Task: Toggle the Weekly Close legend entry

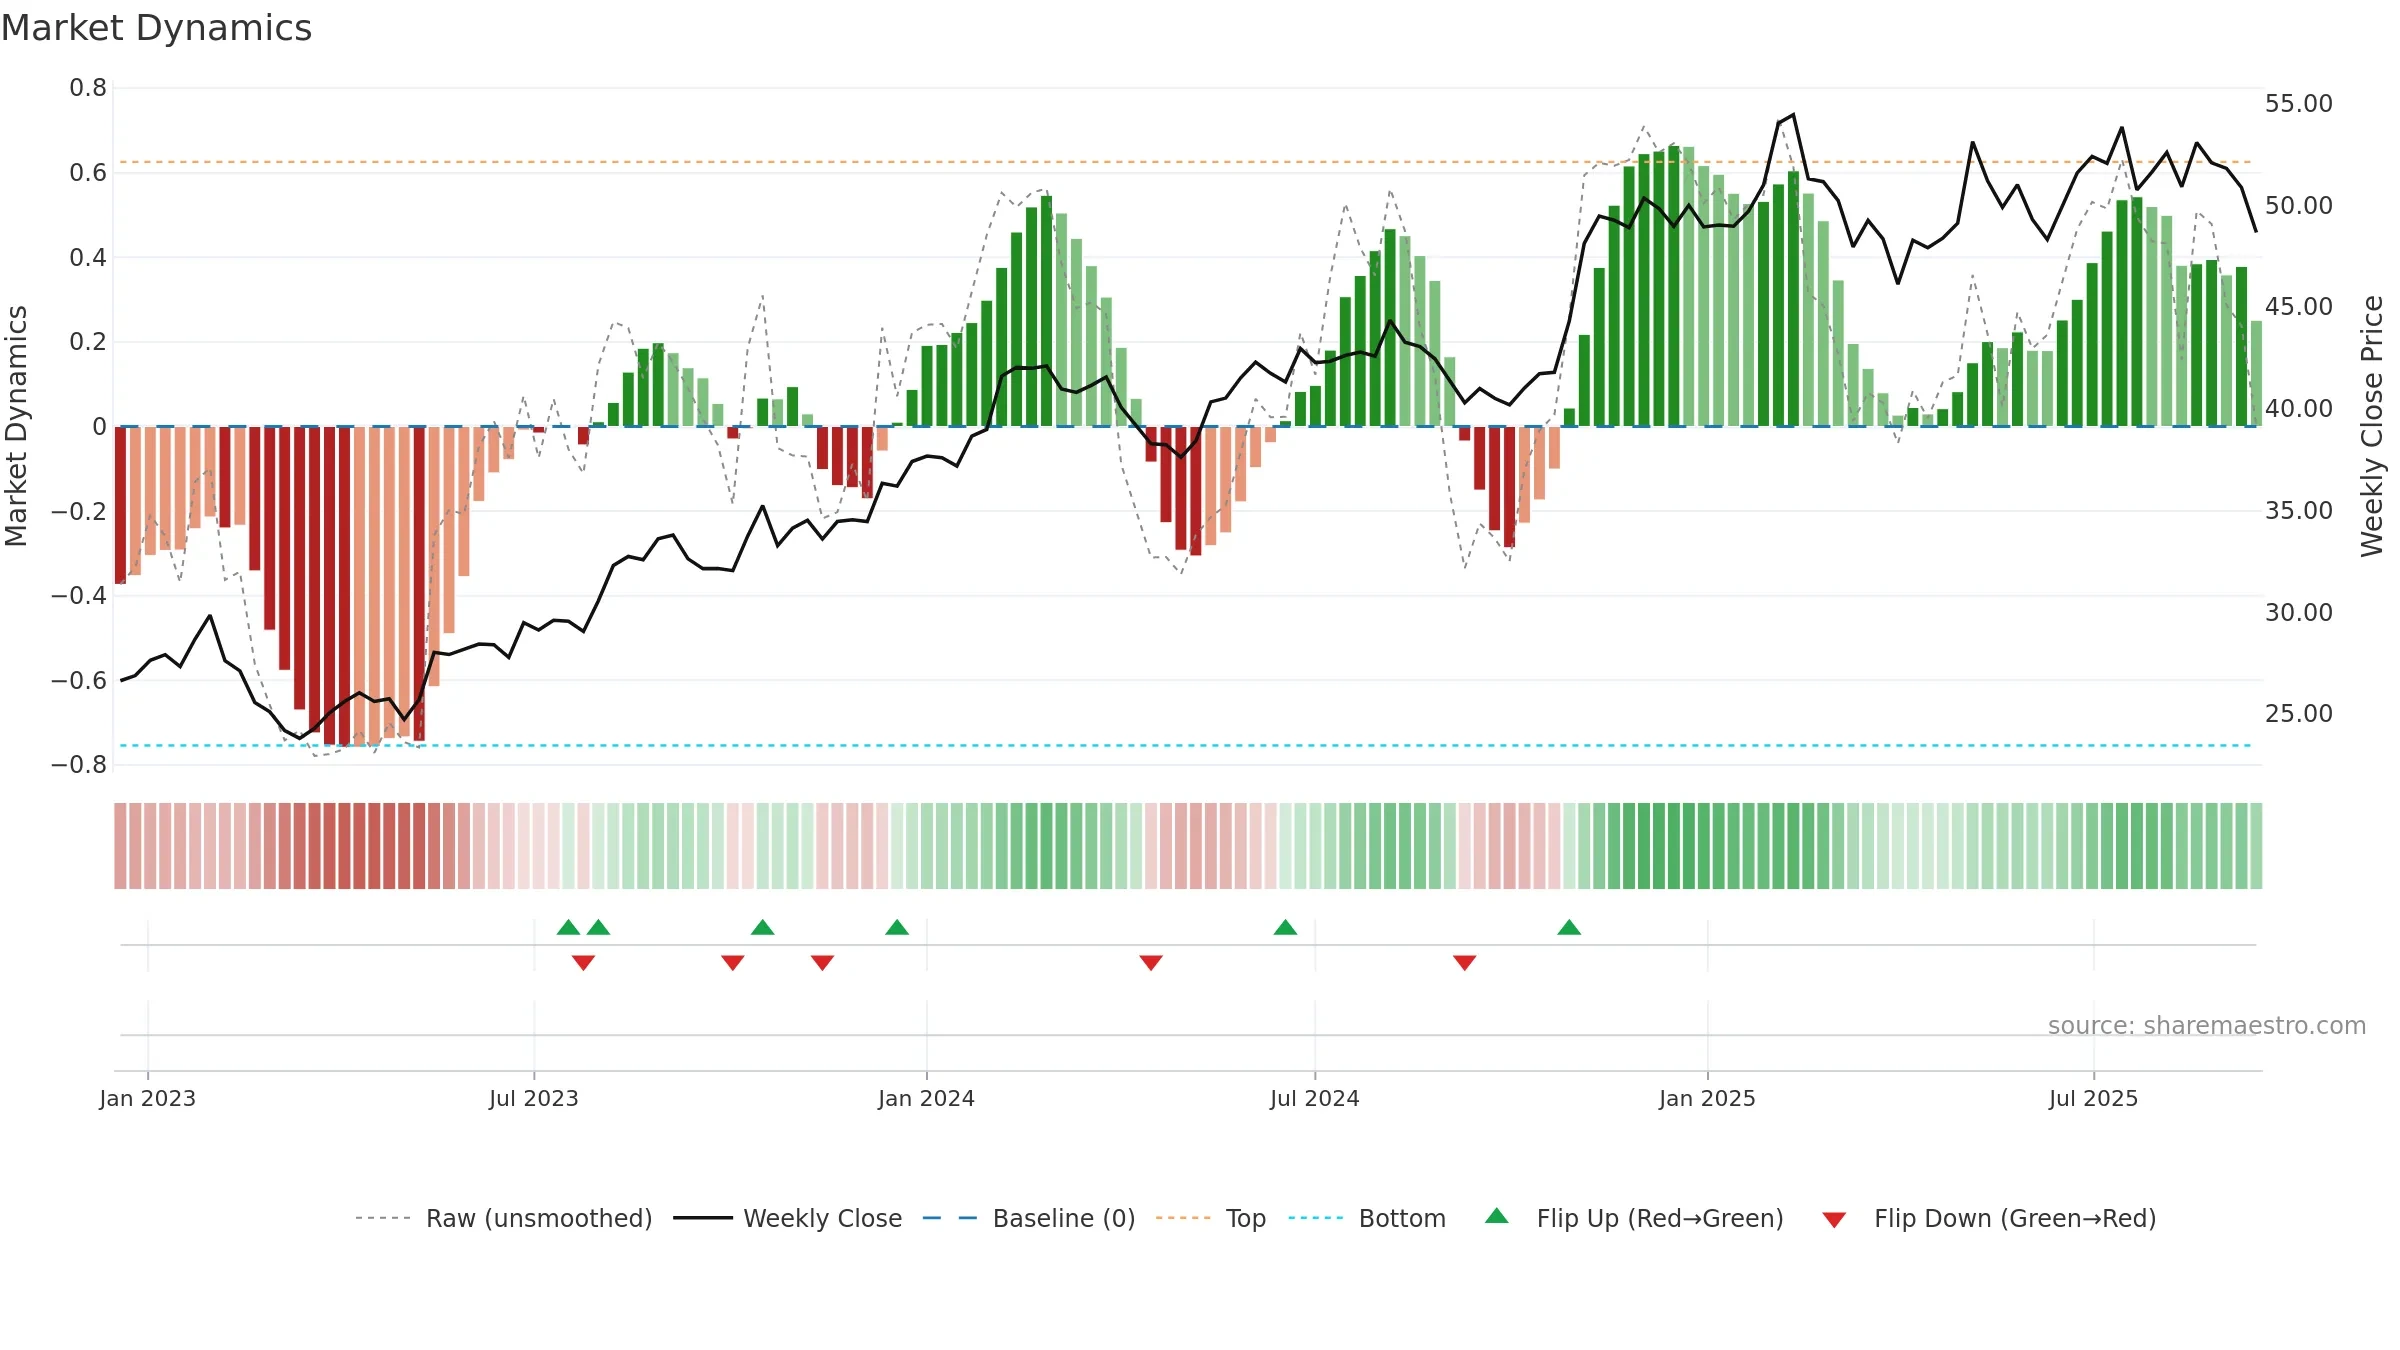Action: 788,1218
